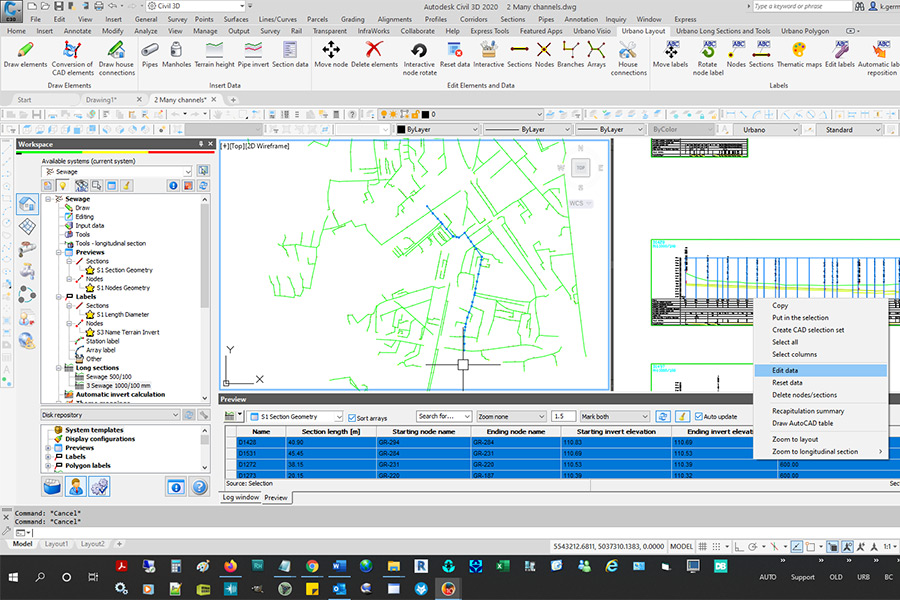The height and width of the screenshot is (600, 900).
Task: Open the Manholes insert tool
Action: [176, 55]
